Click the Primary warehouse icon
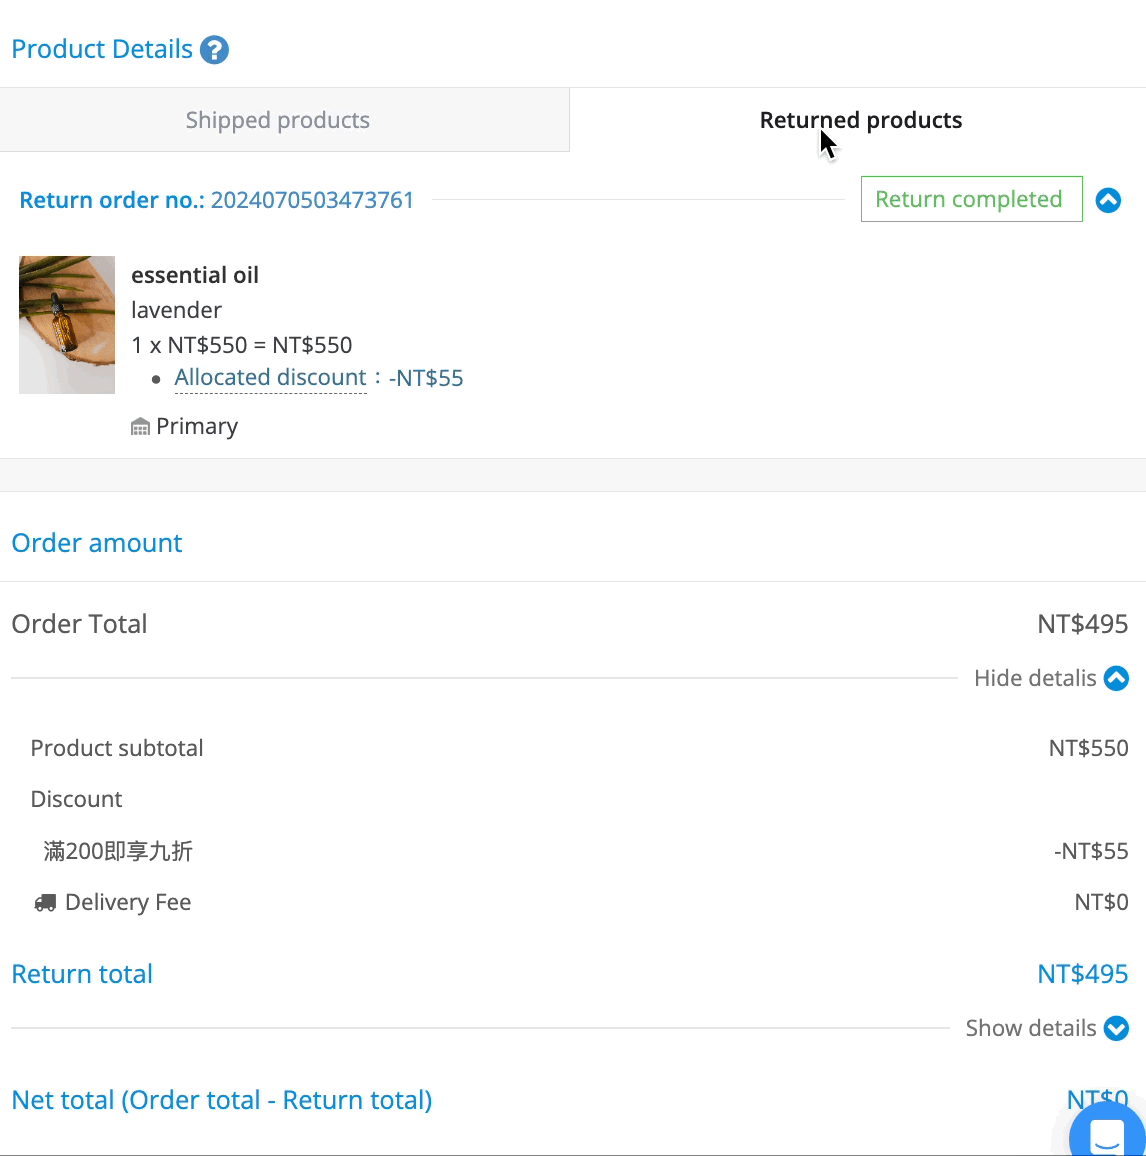This screenshot has width=1146, height=1156. point(140,427)
